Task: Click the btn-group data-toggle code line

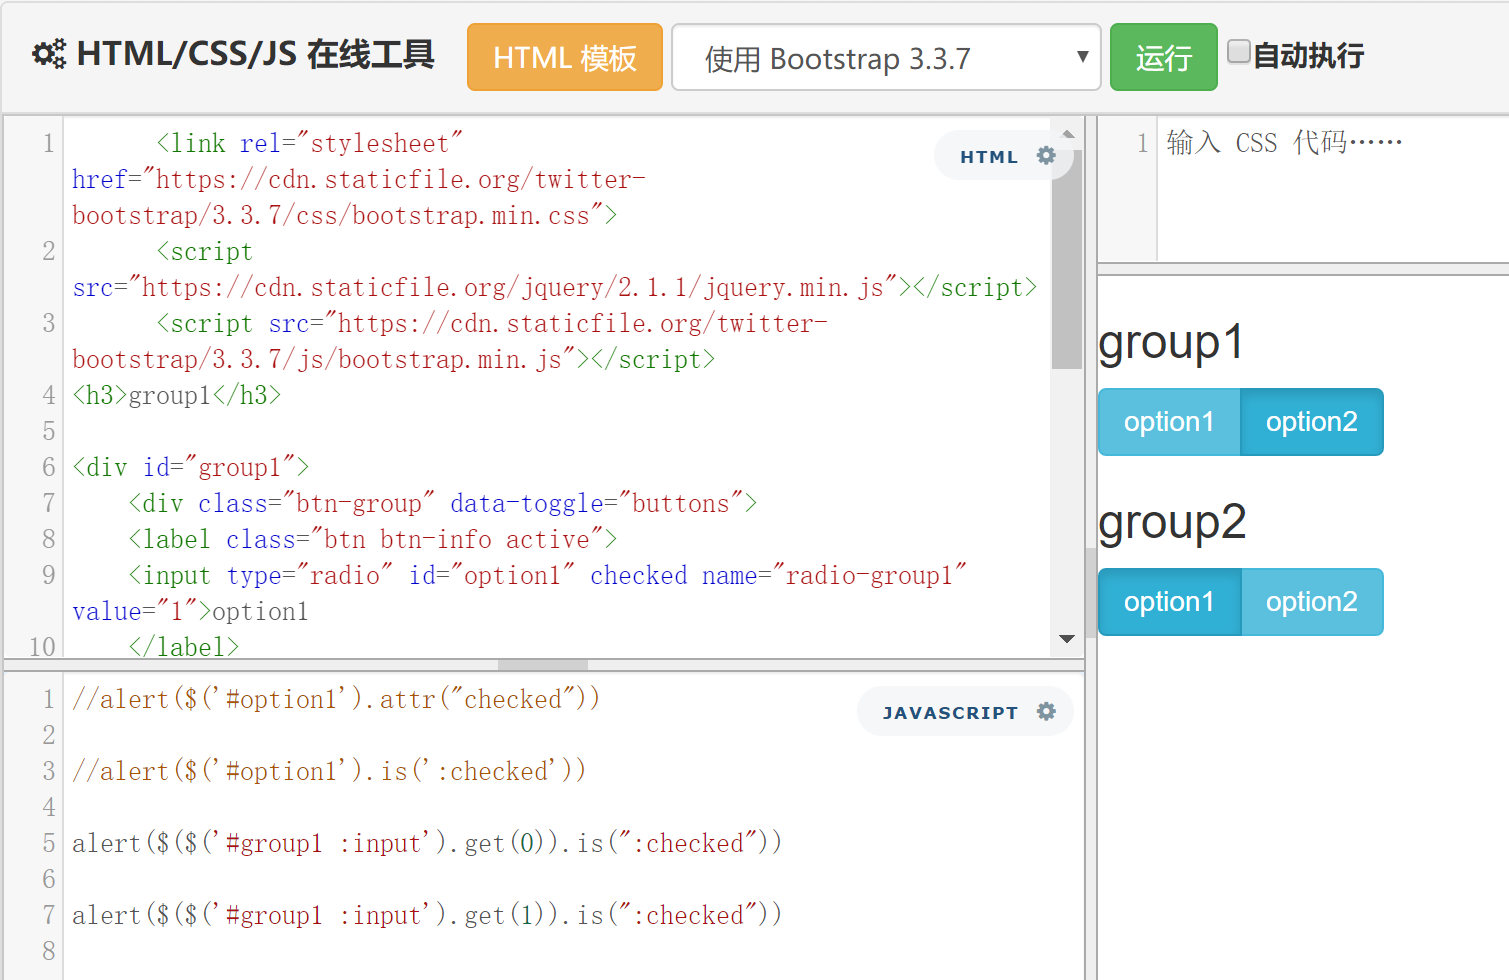Action: point(442,503)
